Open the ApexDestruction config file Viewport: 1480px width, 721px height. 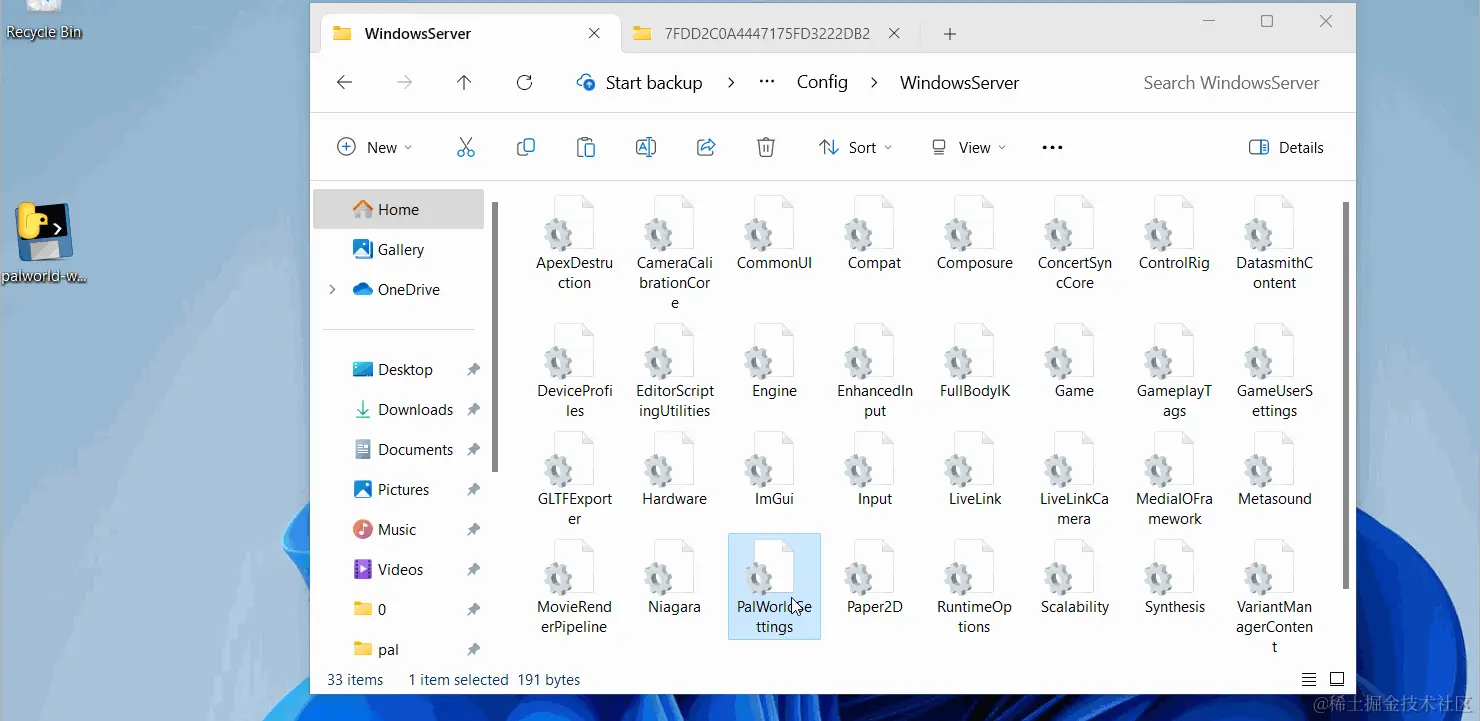[575, 244]
